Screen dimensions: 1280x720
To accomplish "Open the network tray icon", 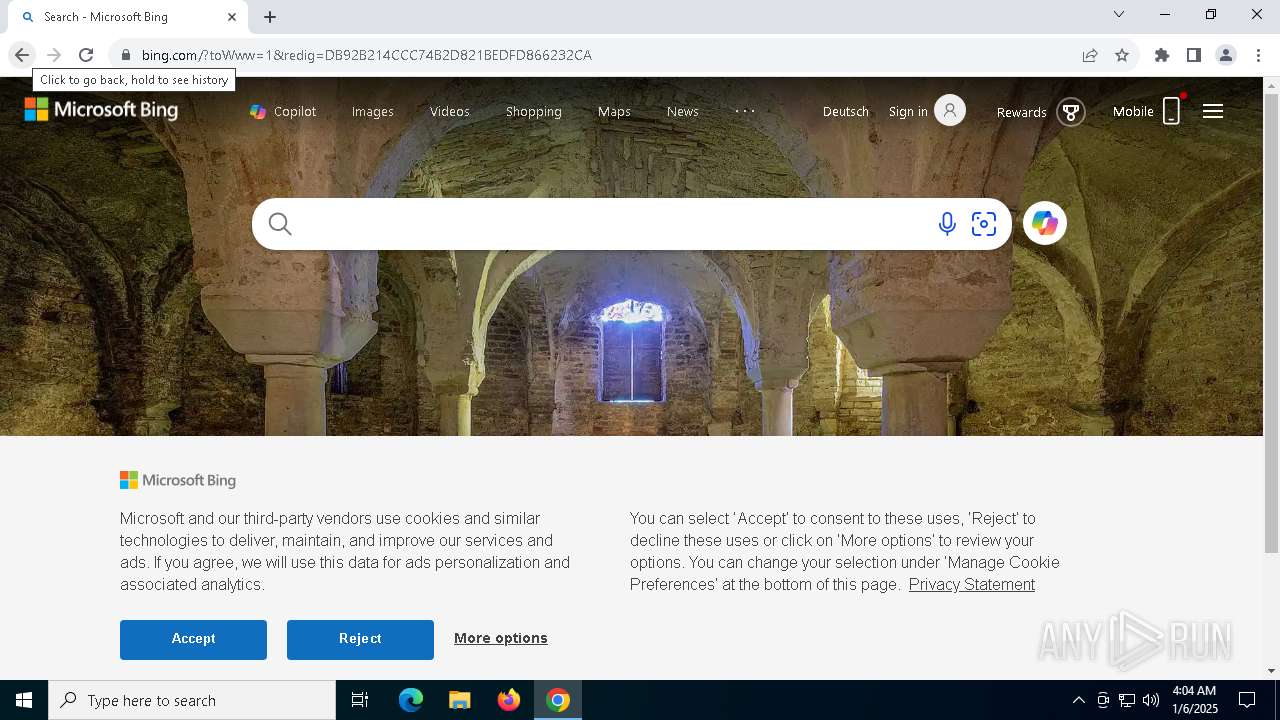I will (x=1127, y=700).
